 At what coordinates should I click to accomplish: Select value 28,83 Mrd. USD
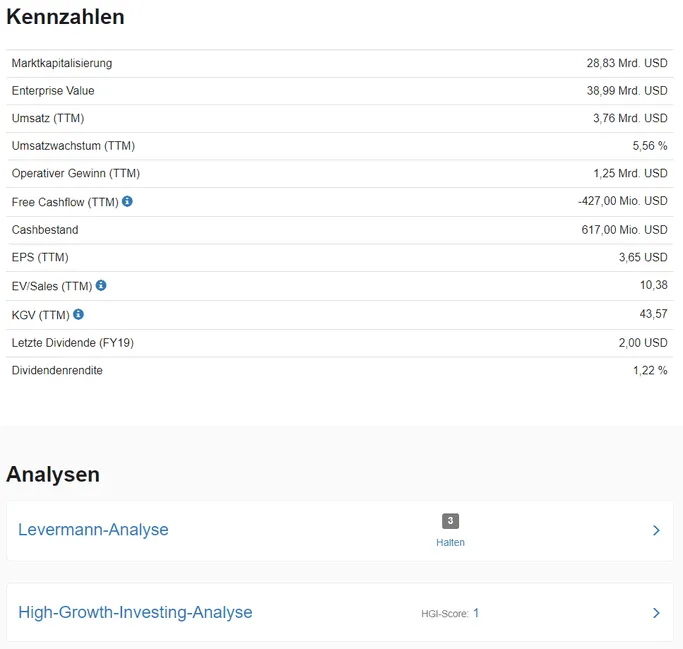627,63
